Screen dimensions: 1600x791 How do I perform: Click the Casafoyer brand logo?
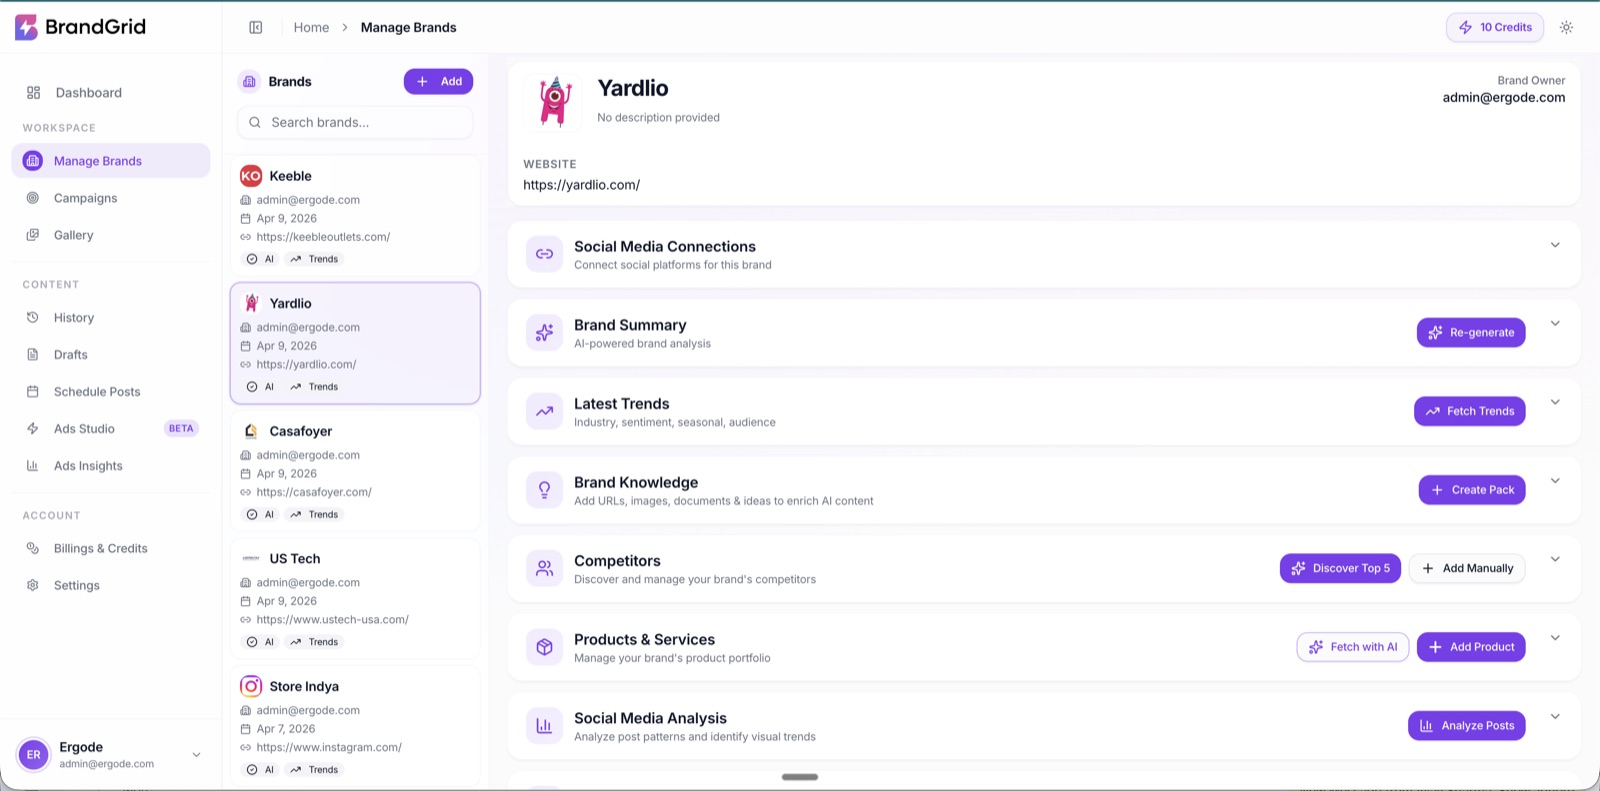coord(251,431)
